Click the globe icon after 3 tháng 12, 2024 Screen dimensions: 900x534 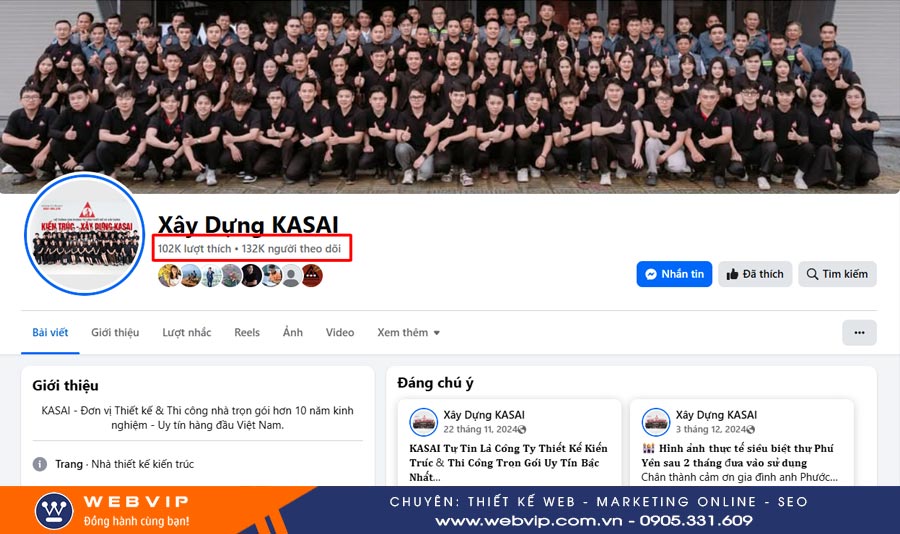click(751, 429)
